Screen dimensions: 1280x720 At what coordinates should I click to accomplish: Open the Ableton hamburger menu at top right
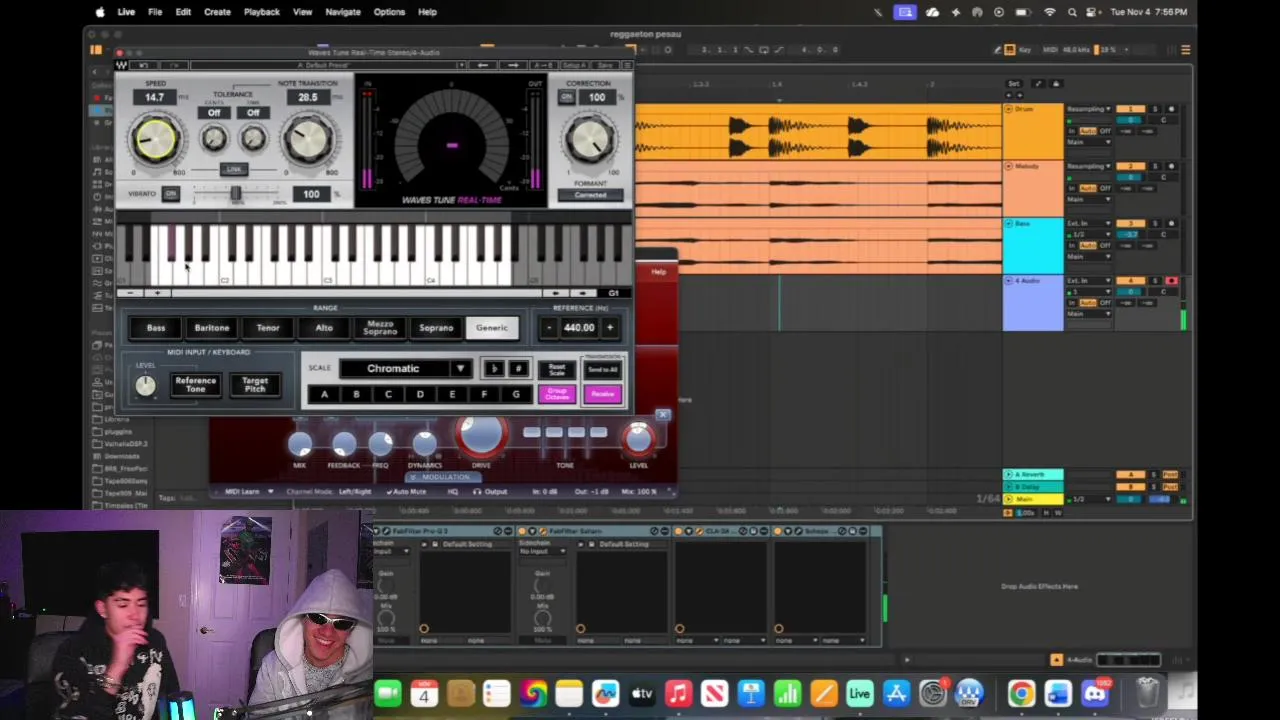[x=1186, y=49]
